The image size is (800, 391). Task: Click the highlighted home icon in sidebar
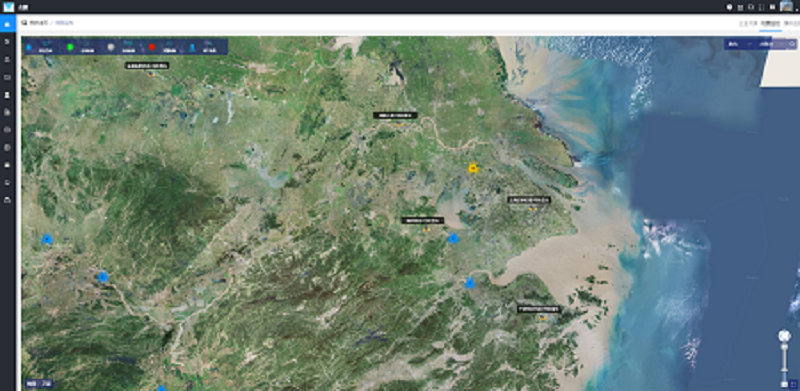[x=7, y=24]
